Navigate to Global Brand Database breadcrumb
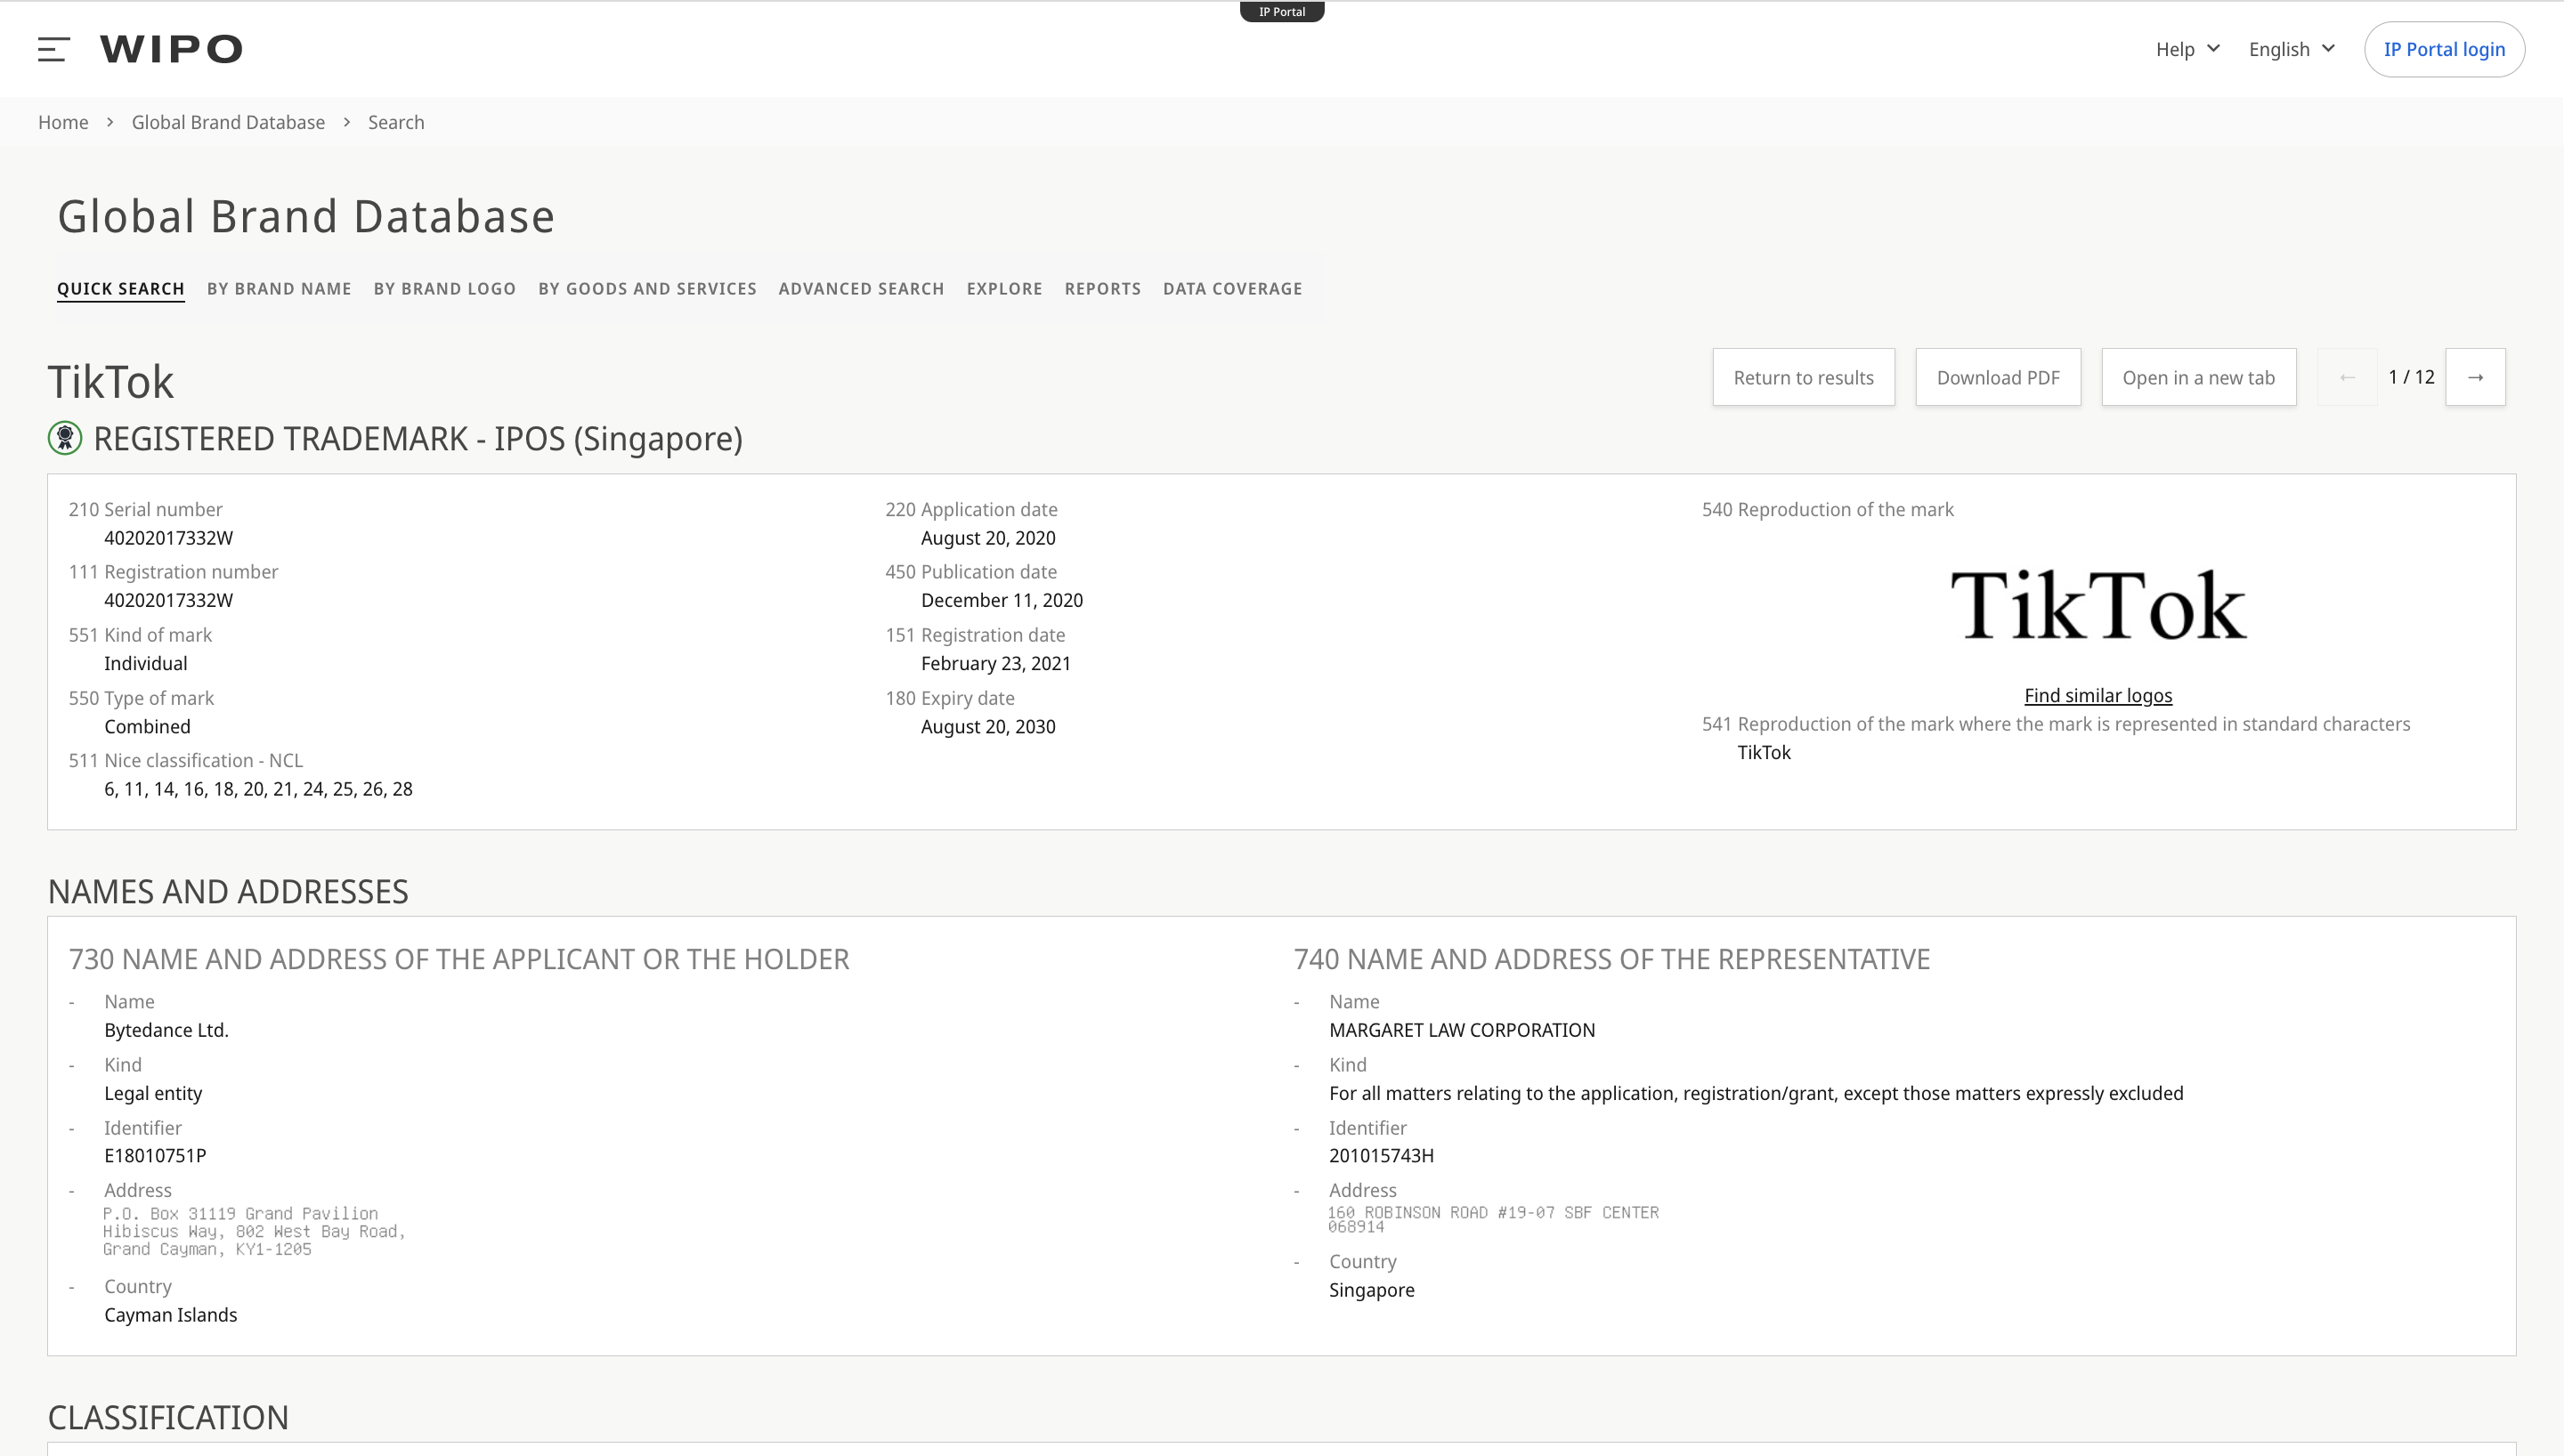 coord(228,122)
